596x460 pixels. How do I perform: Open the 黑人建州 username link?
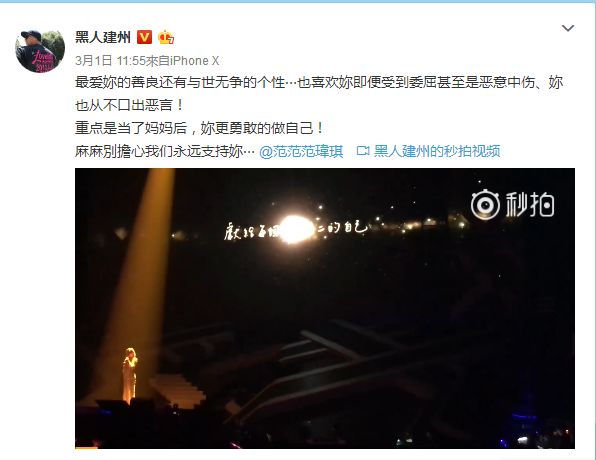point(103,37)
